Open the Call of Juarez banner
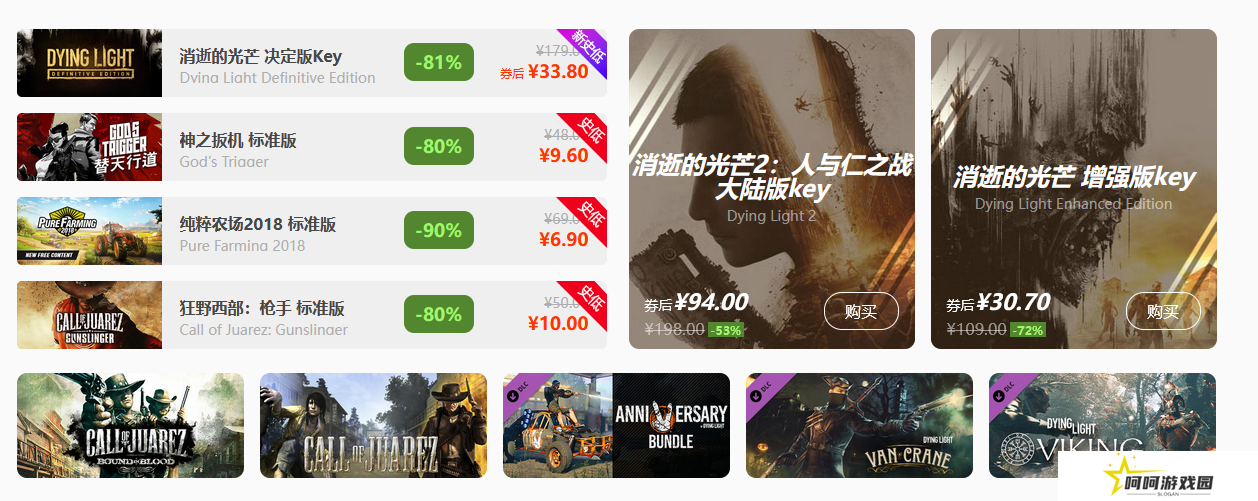Image resolution: width=1258 pixels, height=501 pixels. click(x=373, y=426)
